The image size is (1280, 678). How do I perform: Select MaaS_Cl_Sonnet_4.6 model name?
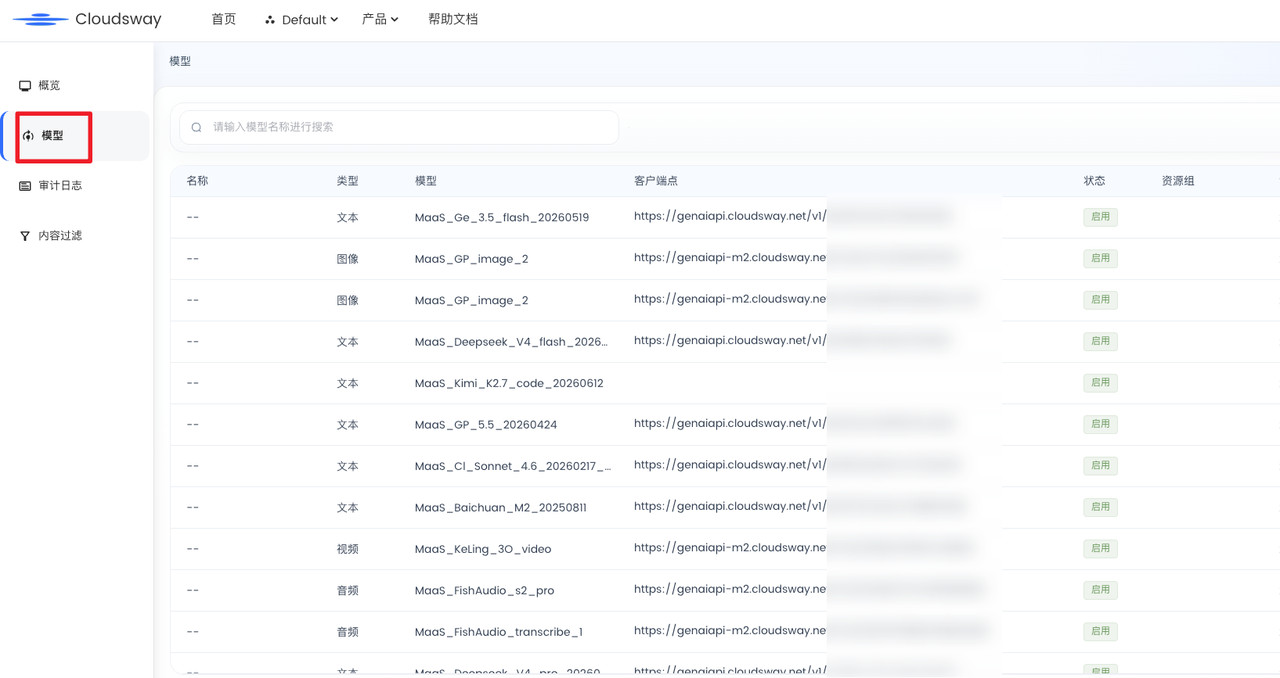pos(513,466)
